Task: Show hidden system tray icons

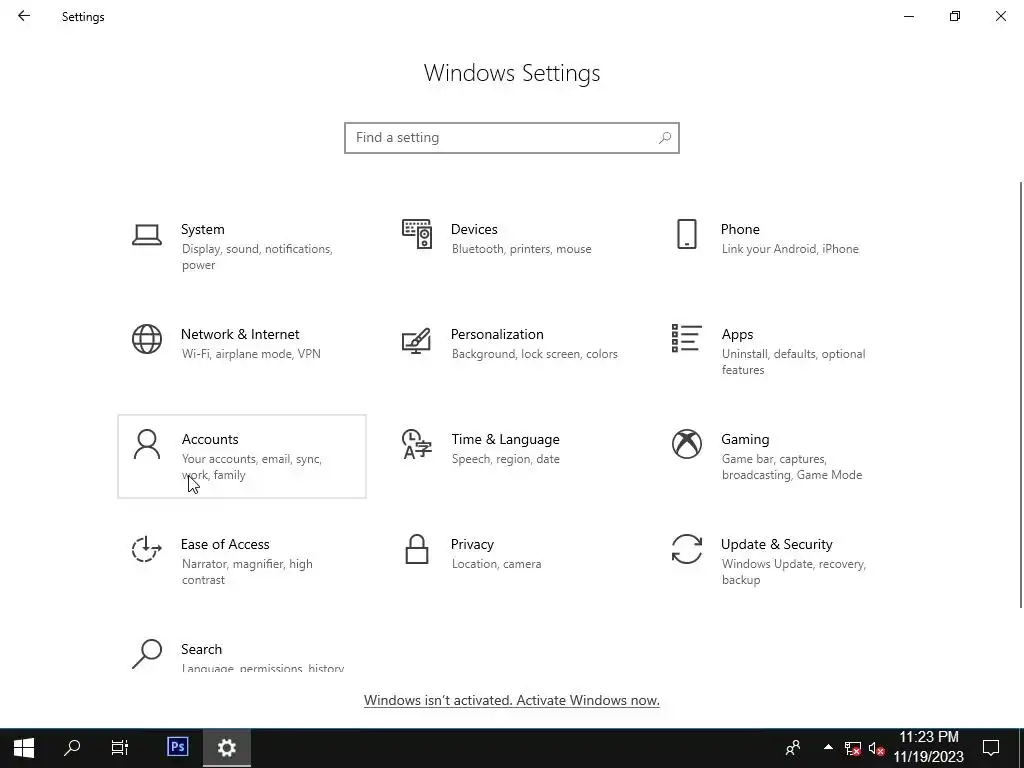Action: tap(828, 748)
